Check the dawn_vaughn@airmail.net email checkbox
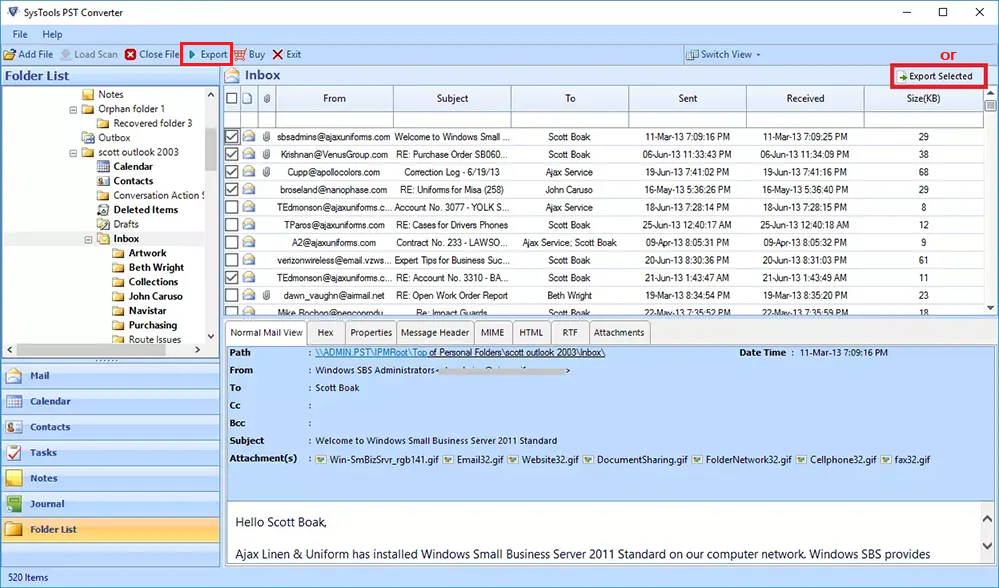The image size is (999, 588). pyautogui.click(x=232, y=296)
